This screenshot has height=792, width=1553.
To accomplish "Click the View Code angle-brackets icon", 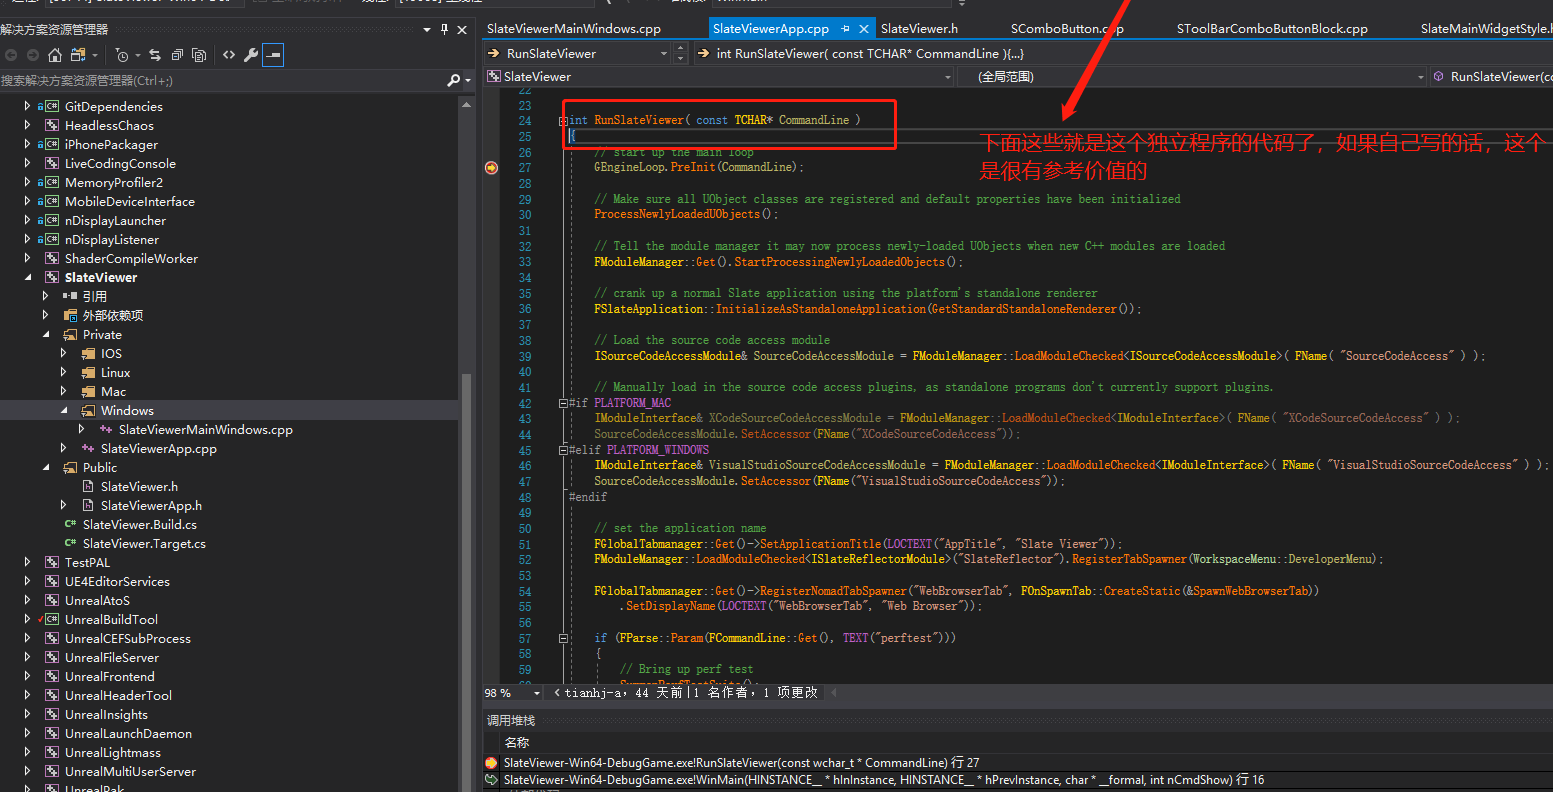I will pos(228,55).
